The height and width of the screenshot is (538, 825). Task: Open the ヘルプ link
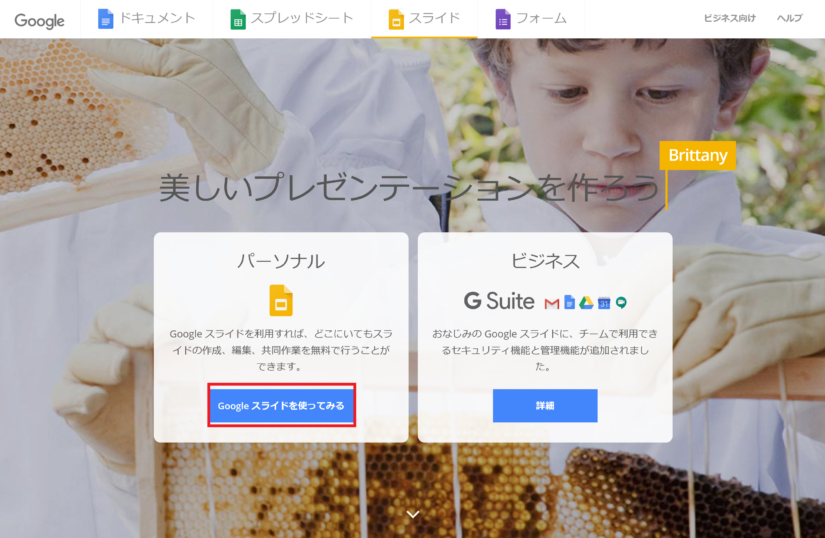click(x=790, y=18)
